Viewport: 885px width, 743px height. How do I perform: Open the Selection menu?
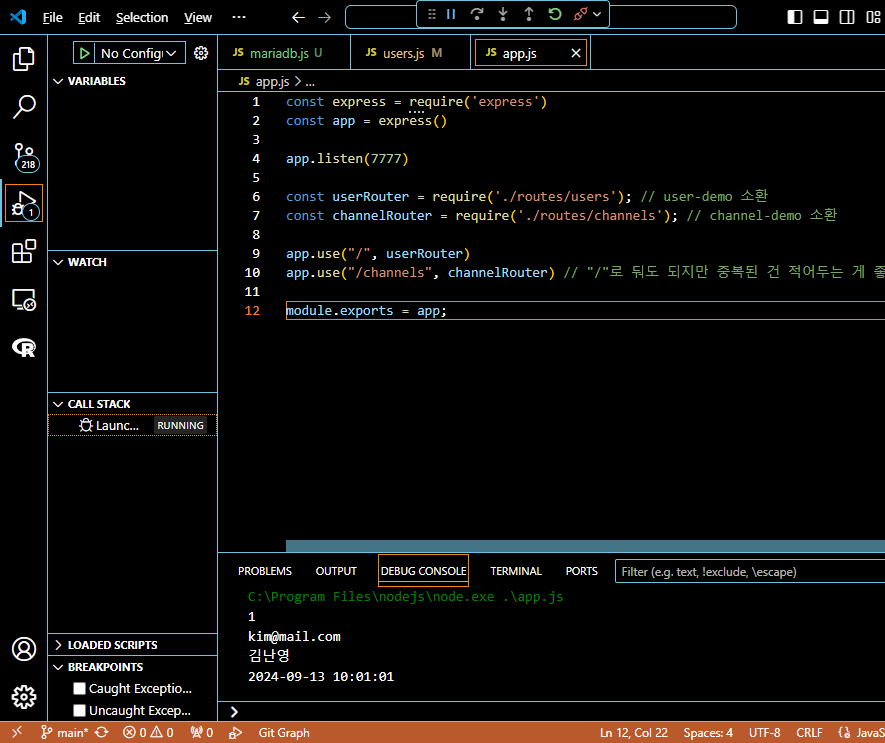click(x=142, y=18)
